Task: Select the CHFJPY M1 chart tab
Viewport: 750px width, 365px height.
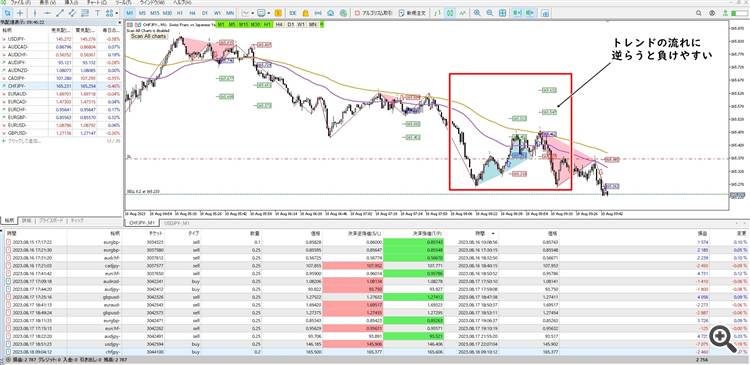Action: [141, 223]
